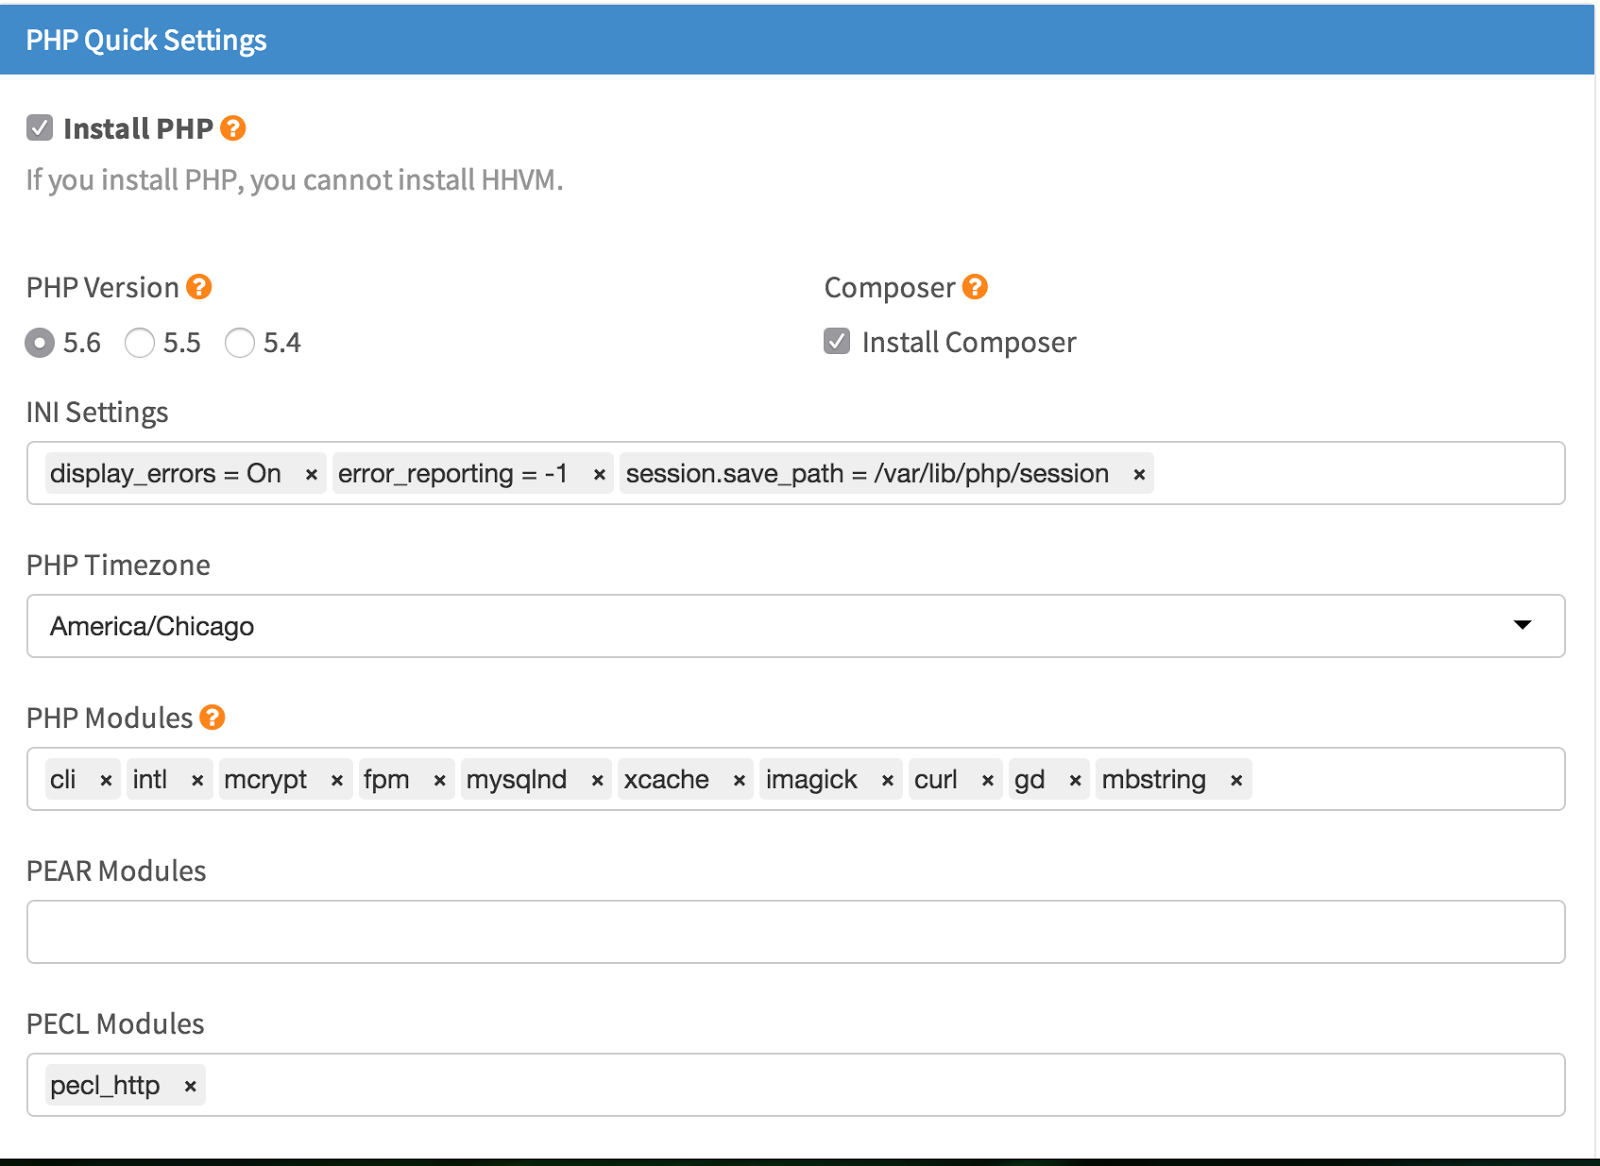Click the empty area of PECL Modules field
The image size is (1600, 1166).
(x=880, y=1085)
